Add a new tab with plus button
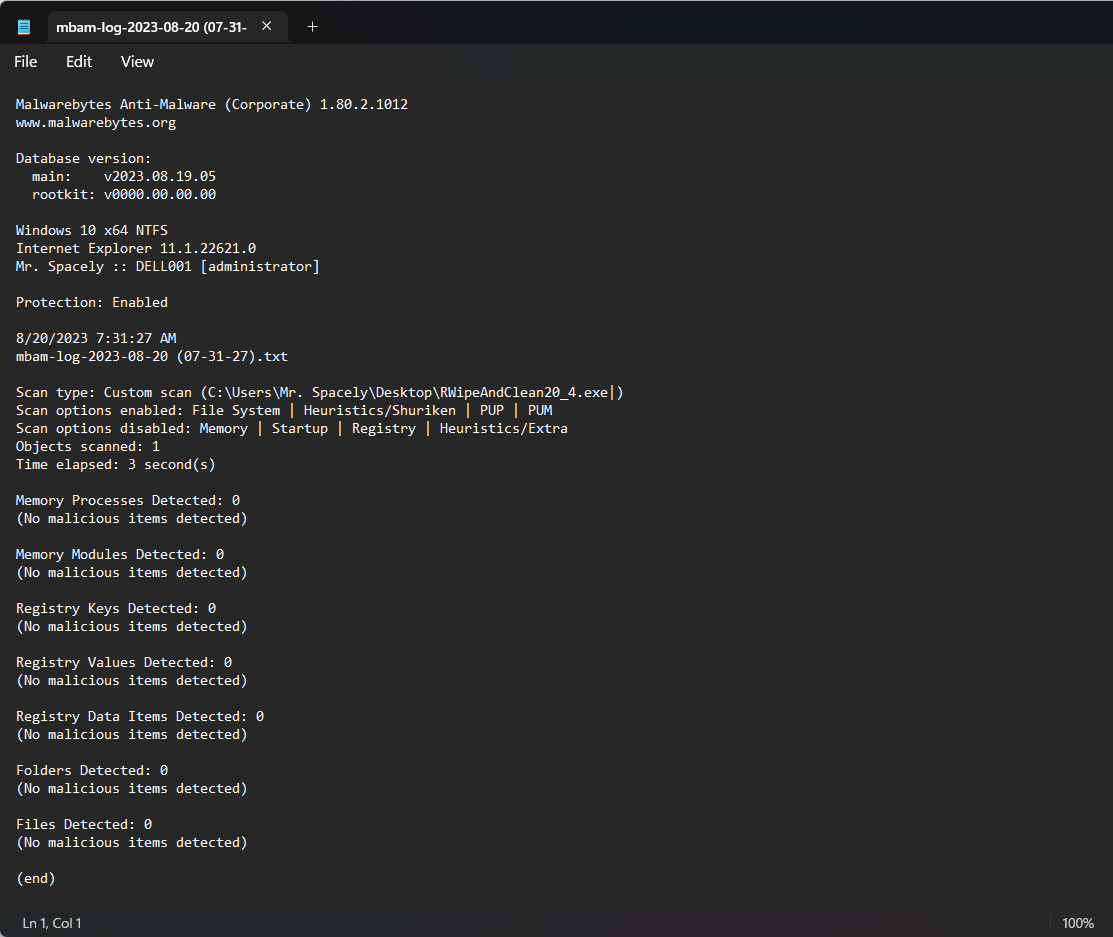1113x937 pixels. (x=312, y=27)
